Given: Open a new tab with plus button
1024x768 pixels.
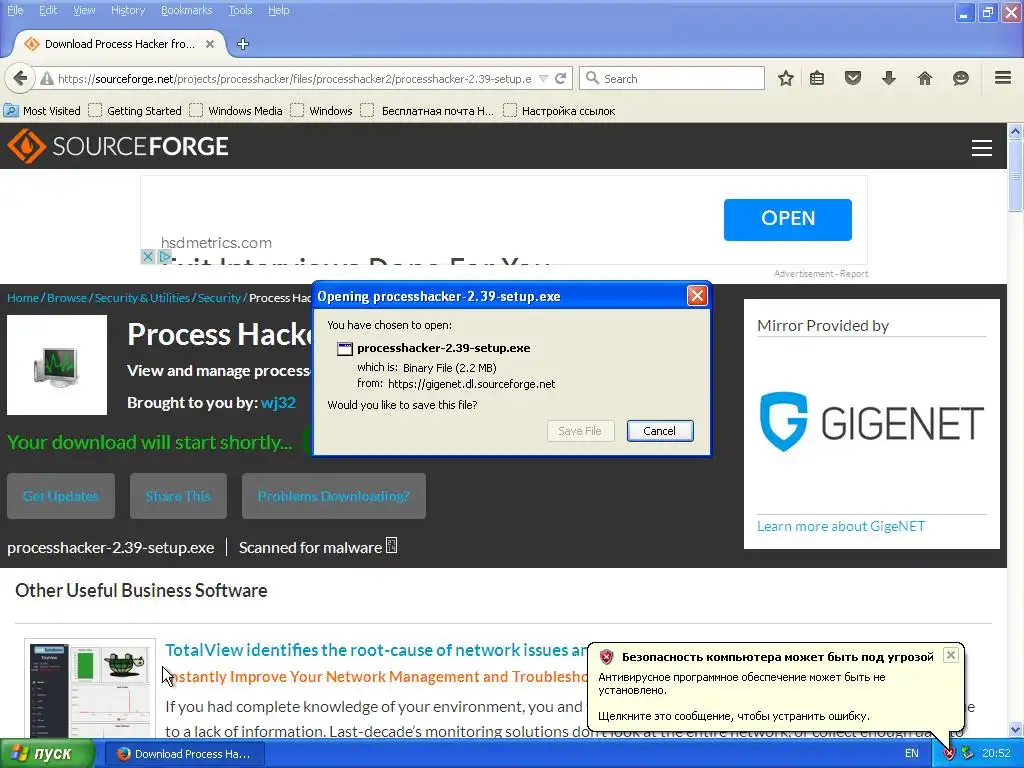Looking at the screenshot, I should [243, 44].
